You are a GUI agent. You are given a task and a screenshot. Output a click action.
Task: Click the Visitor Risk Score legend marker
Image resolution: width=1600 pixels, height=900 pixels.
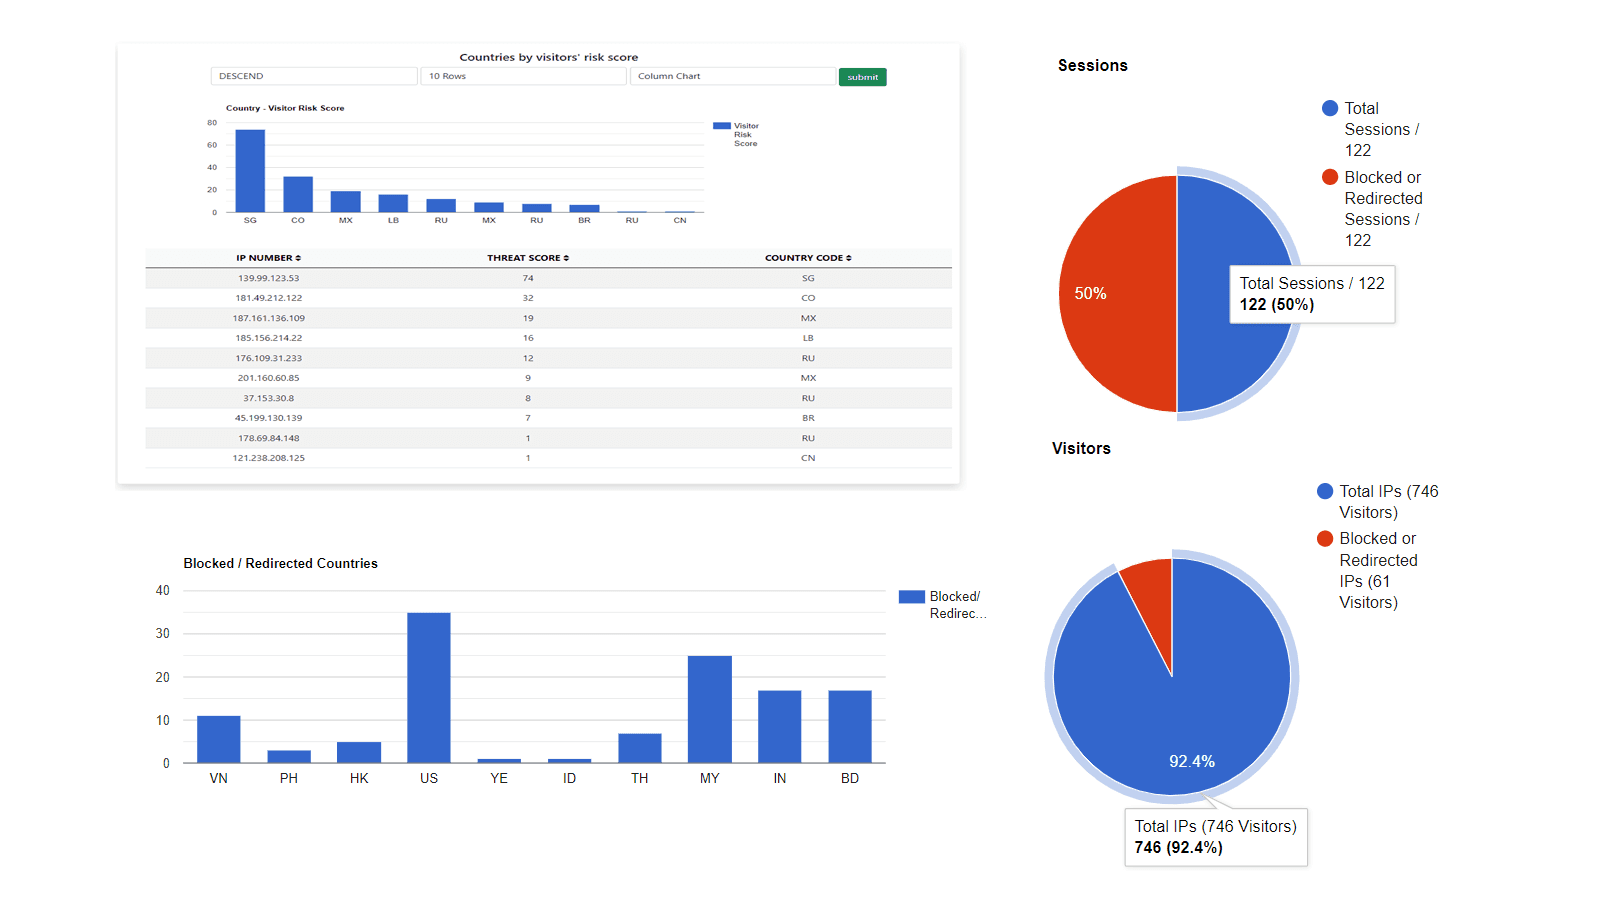[x=721, y=126]
